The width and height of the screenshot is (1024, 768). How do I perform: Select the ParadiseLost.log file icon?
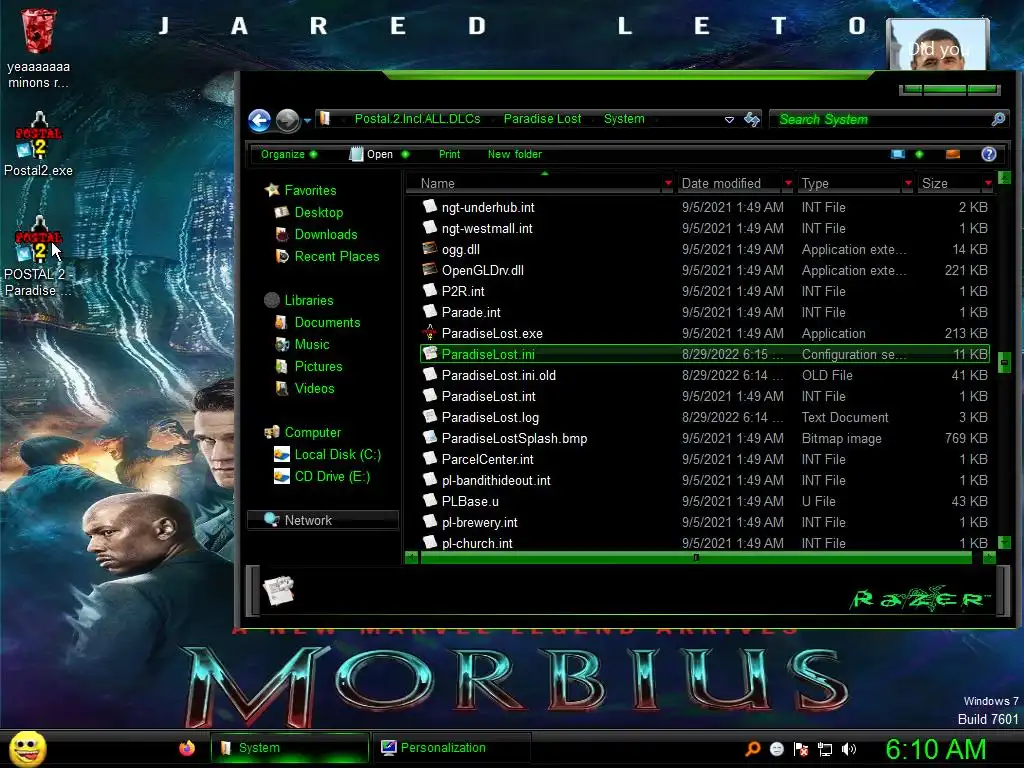(x=430, y=417)
